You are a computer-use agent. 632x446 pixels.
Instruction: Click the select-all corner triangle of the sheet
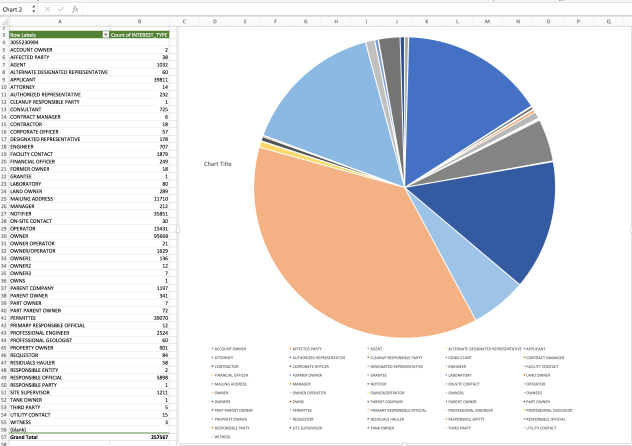pyautogui.click(x=4, y=20)
